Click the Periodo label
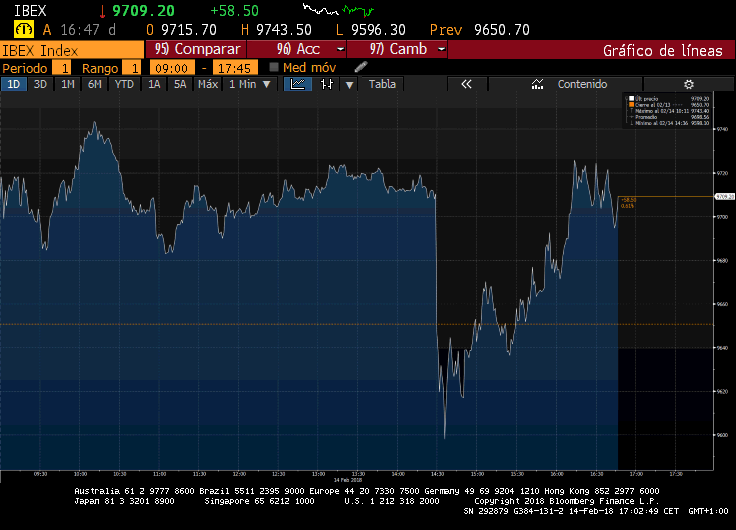Image resolution: width=736 pixels, height=530 pixels. [x=24, y=68]
